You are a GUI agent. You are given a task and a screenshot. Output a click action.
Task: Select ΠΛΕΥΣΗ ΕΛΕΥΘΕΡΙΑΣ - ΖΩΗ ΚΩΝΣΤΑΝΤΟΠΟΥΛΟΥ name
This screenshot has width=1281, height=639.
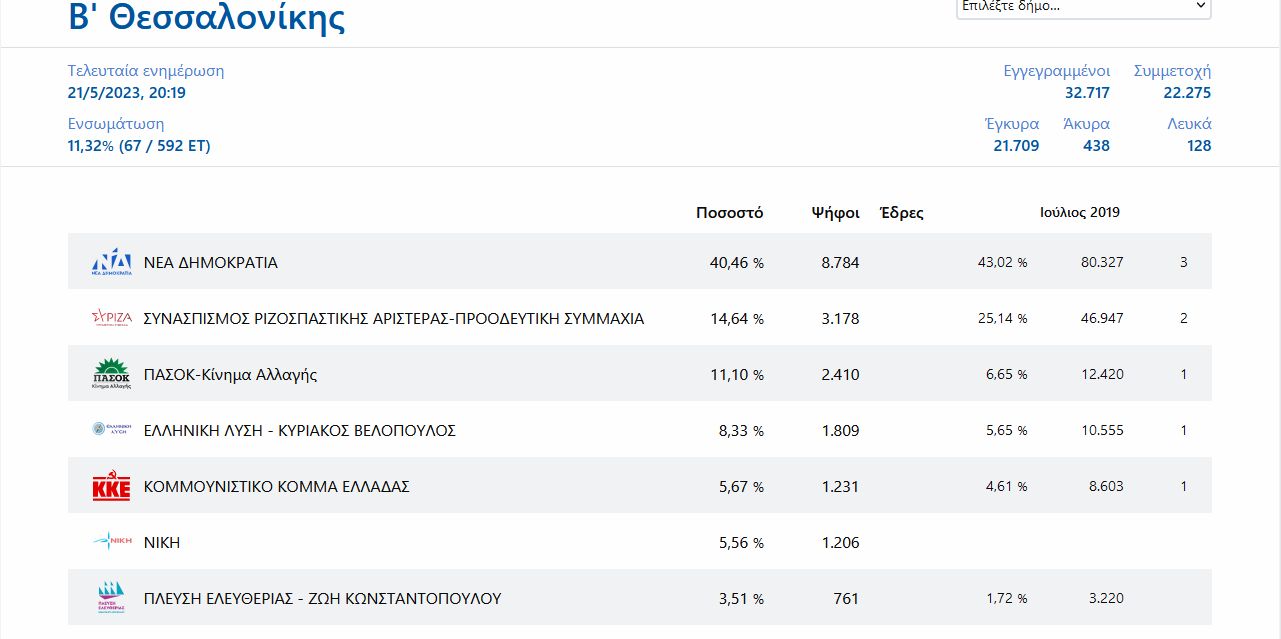(323, 599)
